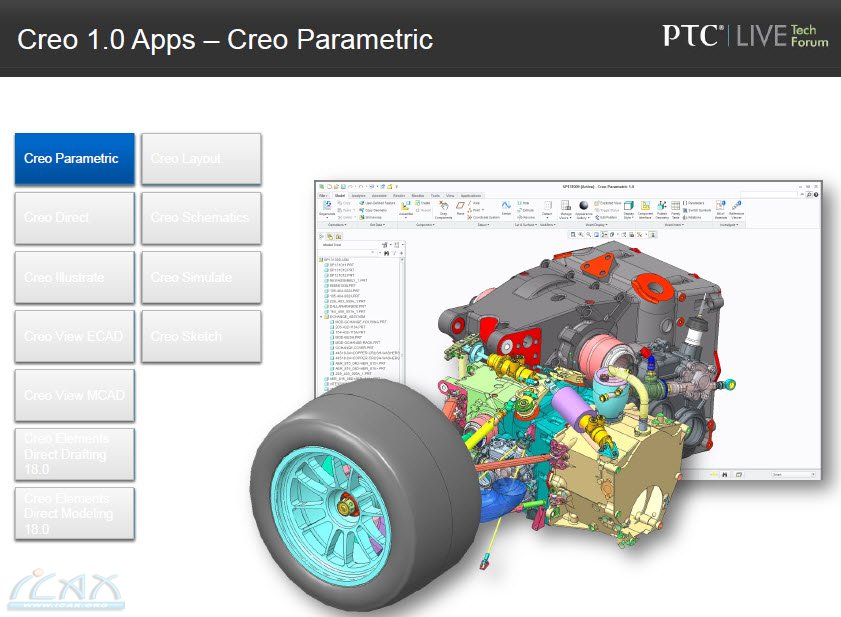Expand the Model Display group dropdown
Image resolution: width=841 pixels, height=617 pixels.
(596, 225)
